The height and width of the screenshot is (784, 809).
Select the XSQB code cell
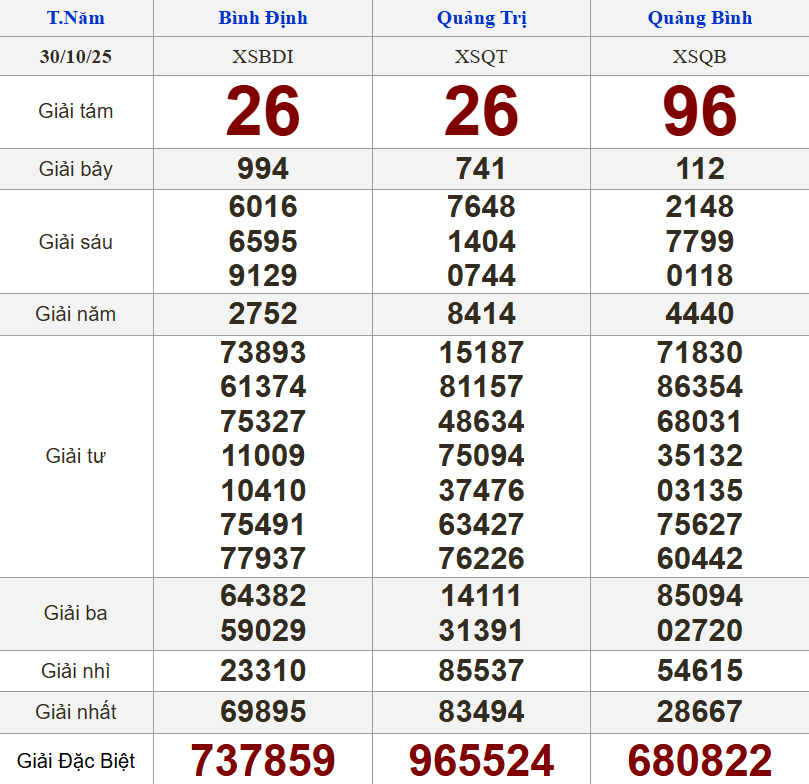[699, 57]
